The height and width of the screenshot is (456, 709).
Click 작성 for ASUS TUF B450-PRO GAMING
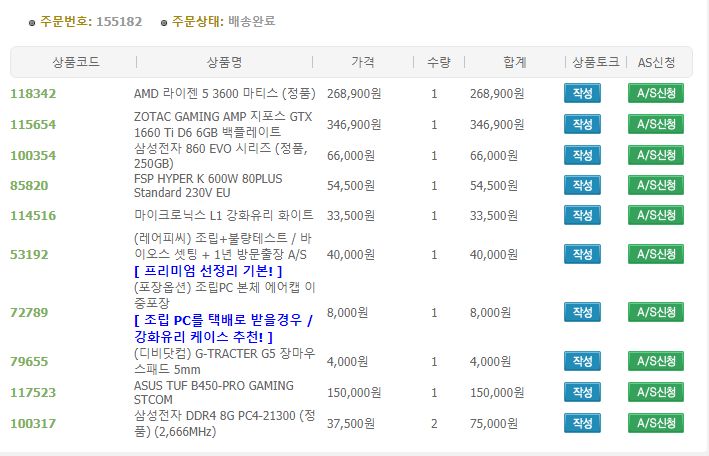[x=582, y=392]
